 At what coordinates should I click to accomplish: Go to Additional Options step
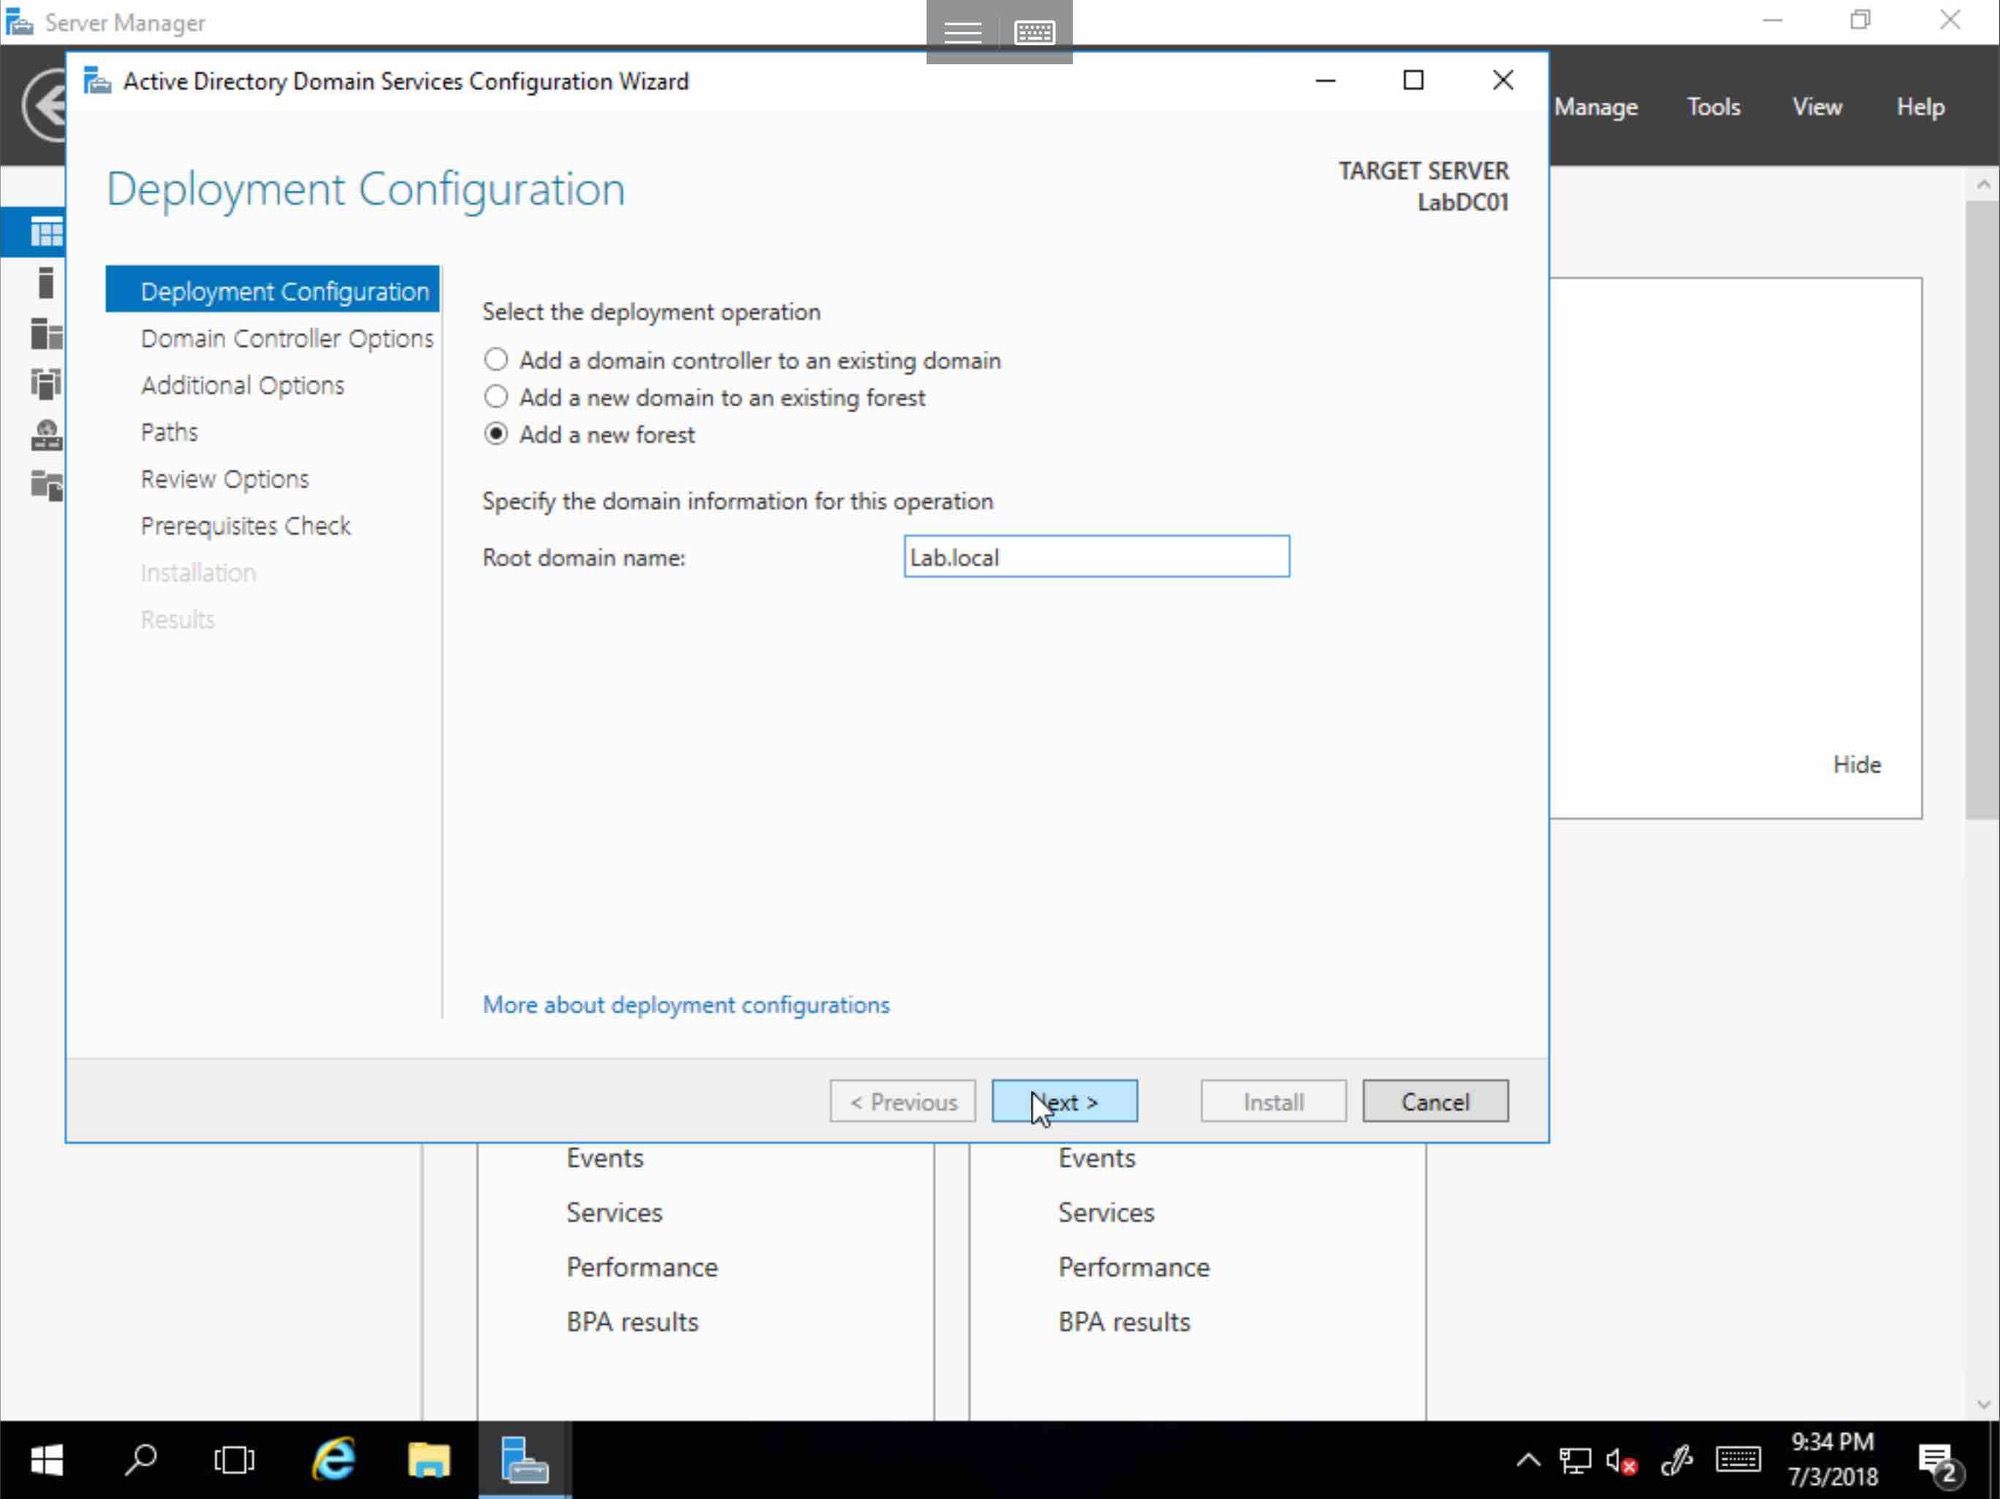point(242,385)
